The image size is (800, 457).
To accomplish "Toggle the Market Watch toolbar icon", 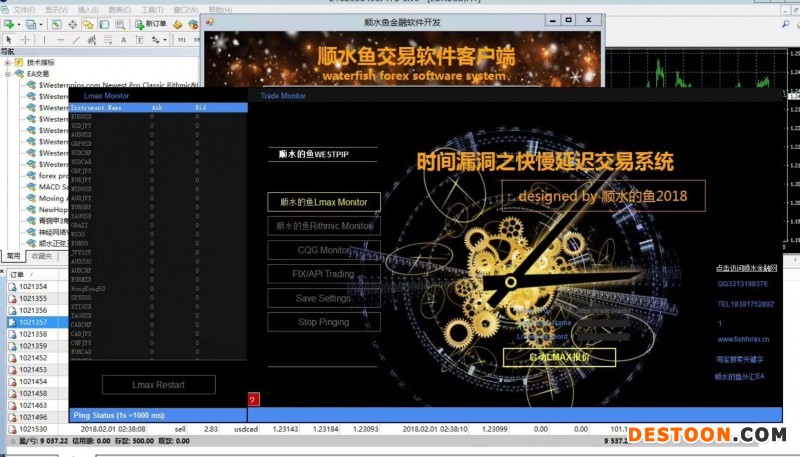I will (57, 24).
